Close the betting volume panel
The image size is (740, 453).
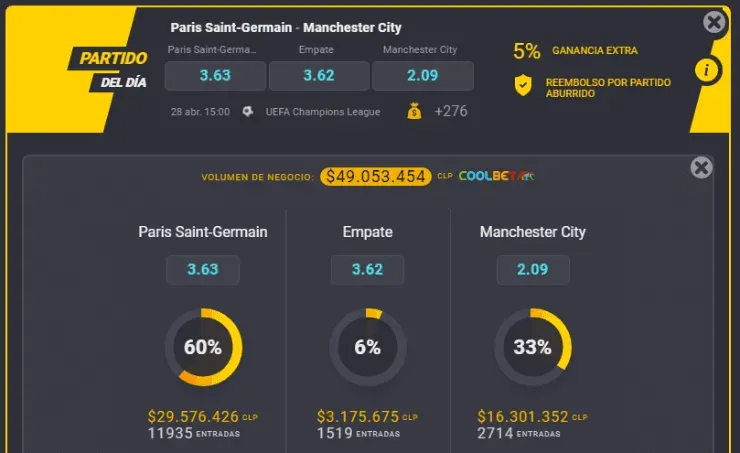click(702, 168)
